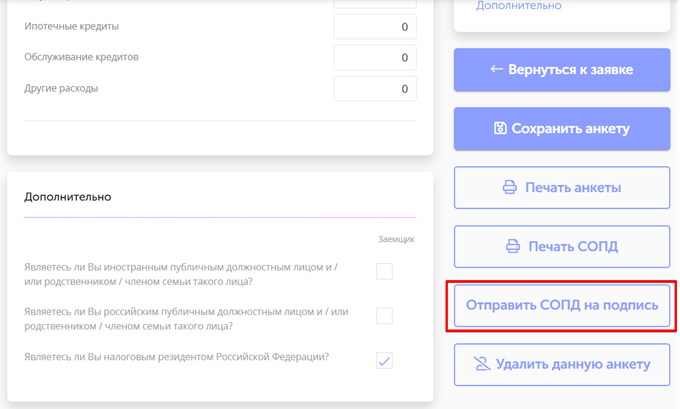
Task: Click the crossed-out user icon on Удалить данную анкету
Action: [482, 365]
